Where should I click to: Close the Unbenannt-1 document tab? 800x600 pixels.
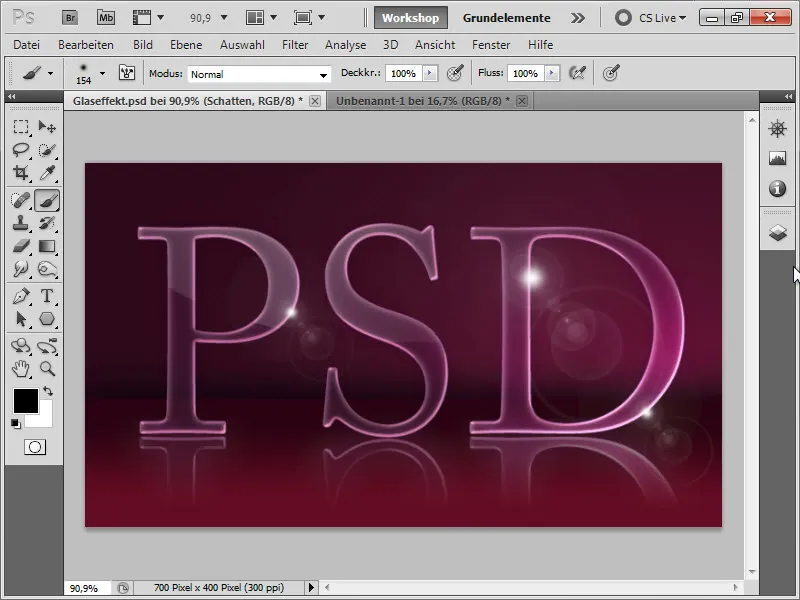[x=521, y=101]
